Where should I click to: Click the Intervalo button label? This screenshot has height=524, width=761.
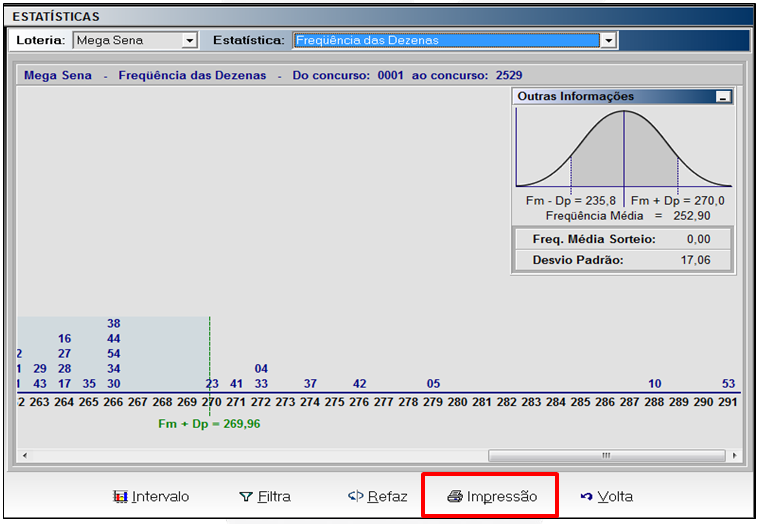[x=160, y=496]
